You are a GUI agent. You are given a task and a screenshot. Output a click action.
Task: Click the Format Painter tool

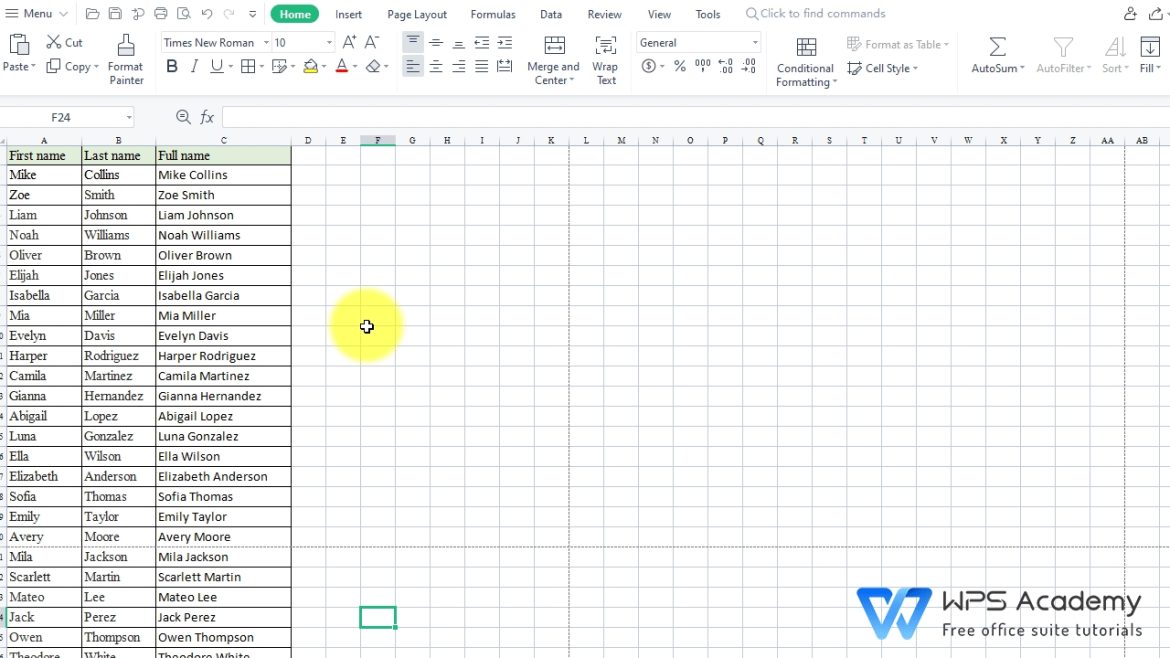click(125, 58)
